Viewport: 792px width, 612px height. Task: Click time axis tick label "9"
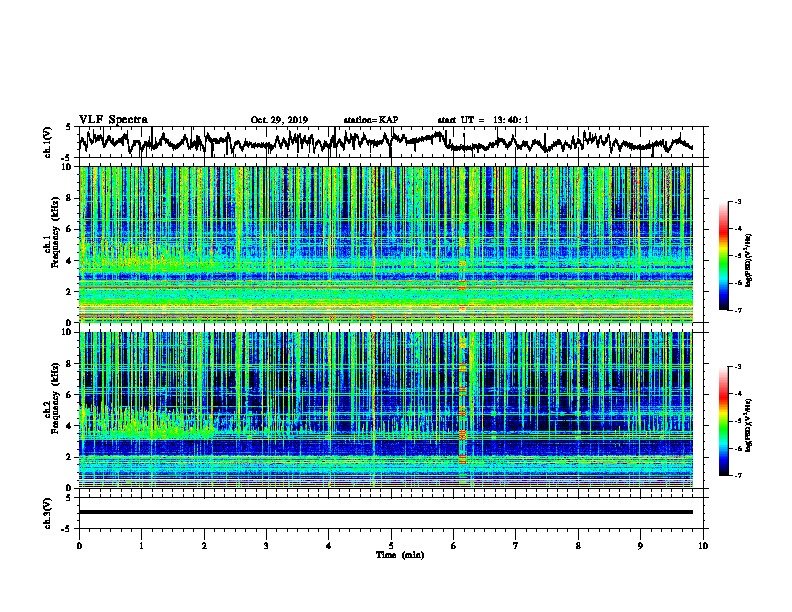640,546
